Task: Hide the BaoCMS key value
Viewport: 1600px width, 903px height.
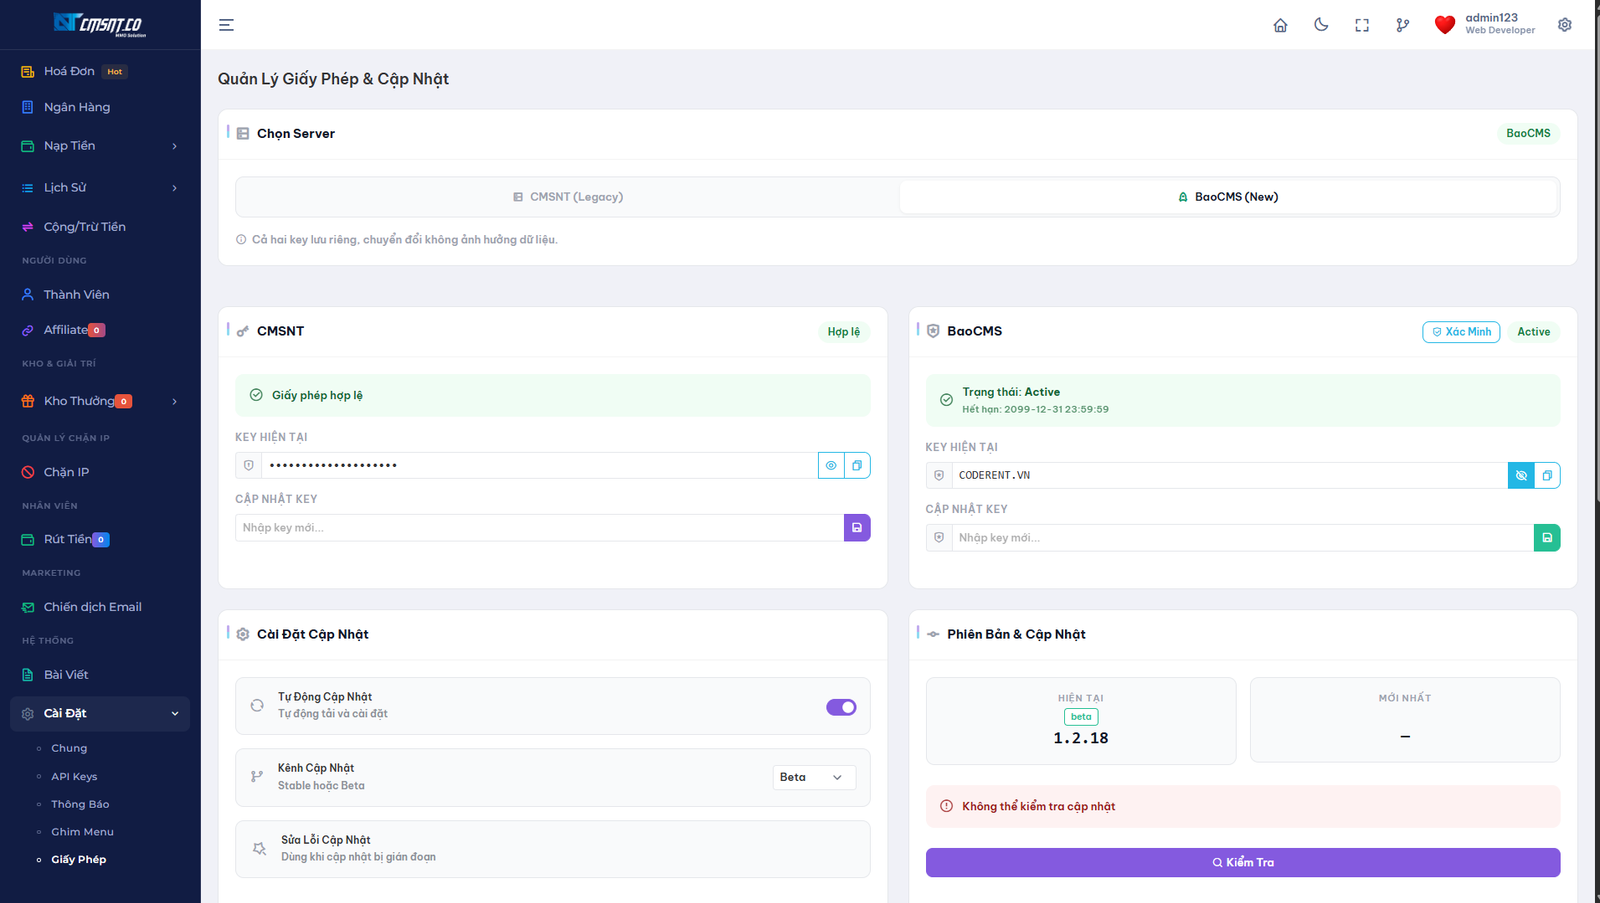Action: 1521,475
